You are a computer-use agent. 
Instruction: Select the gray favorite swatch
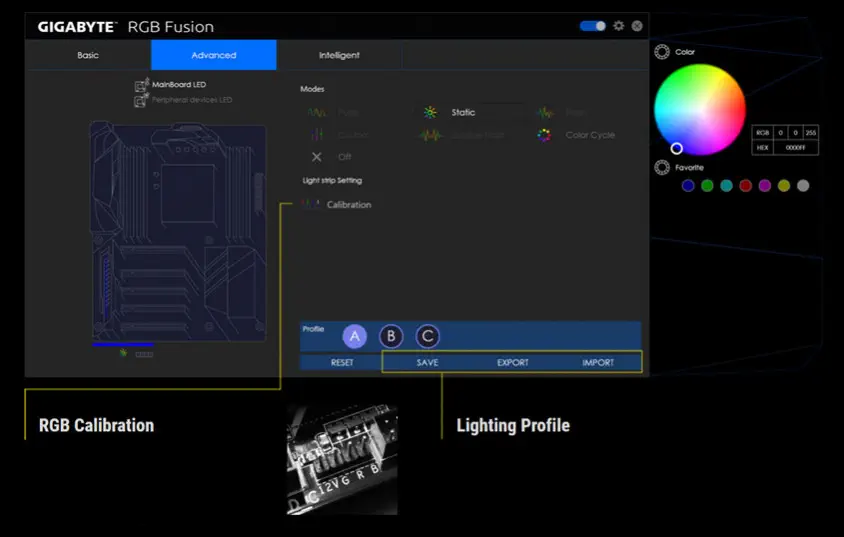(x=803, y=186)
